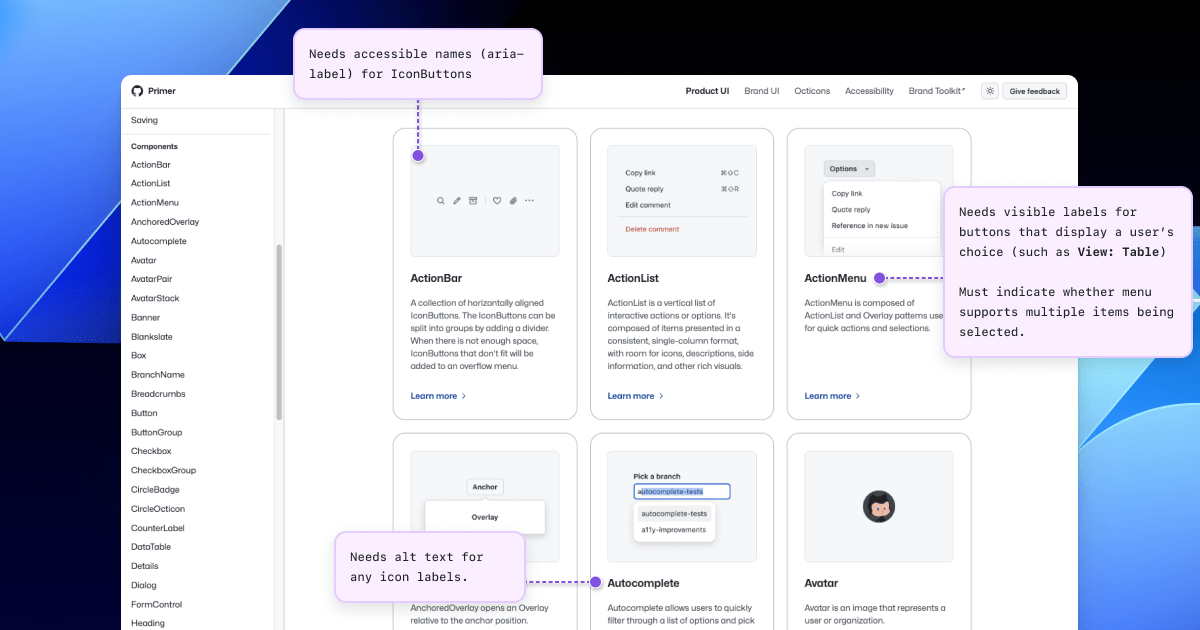Click the search icon in ActionBar preview
The height and width of the screenshot is (630, 1200).
point(440,201)
